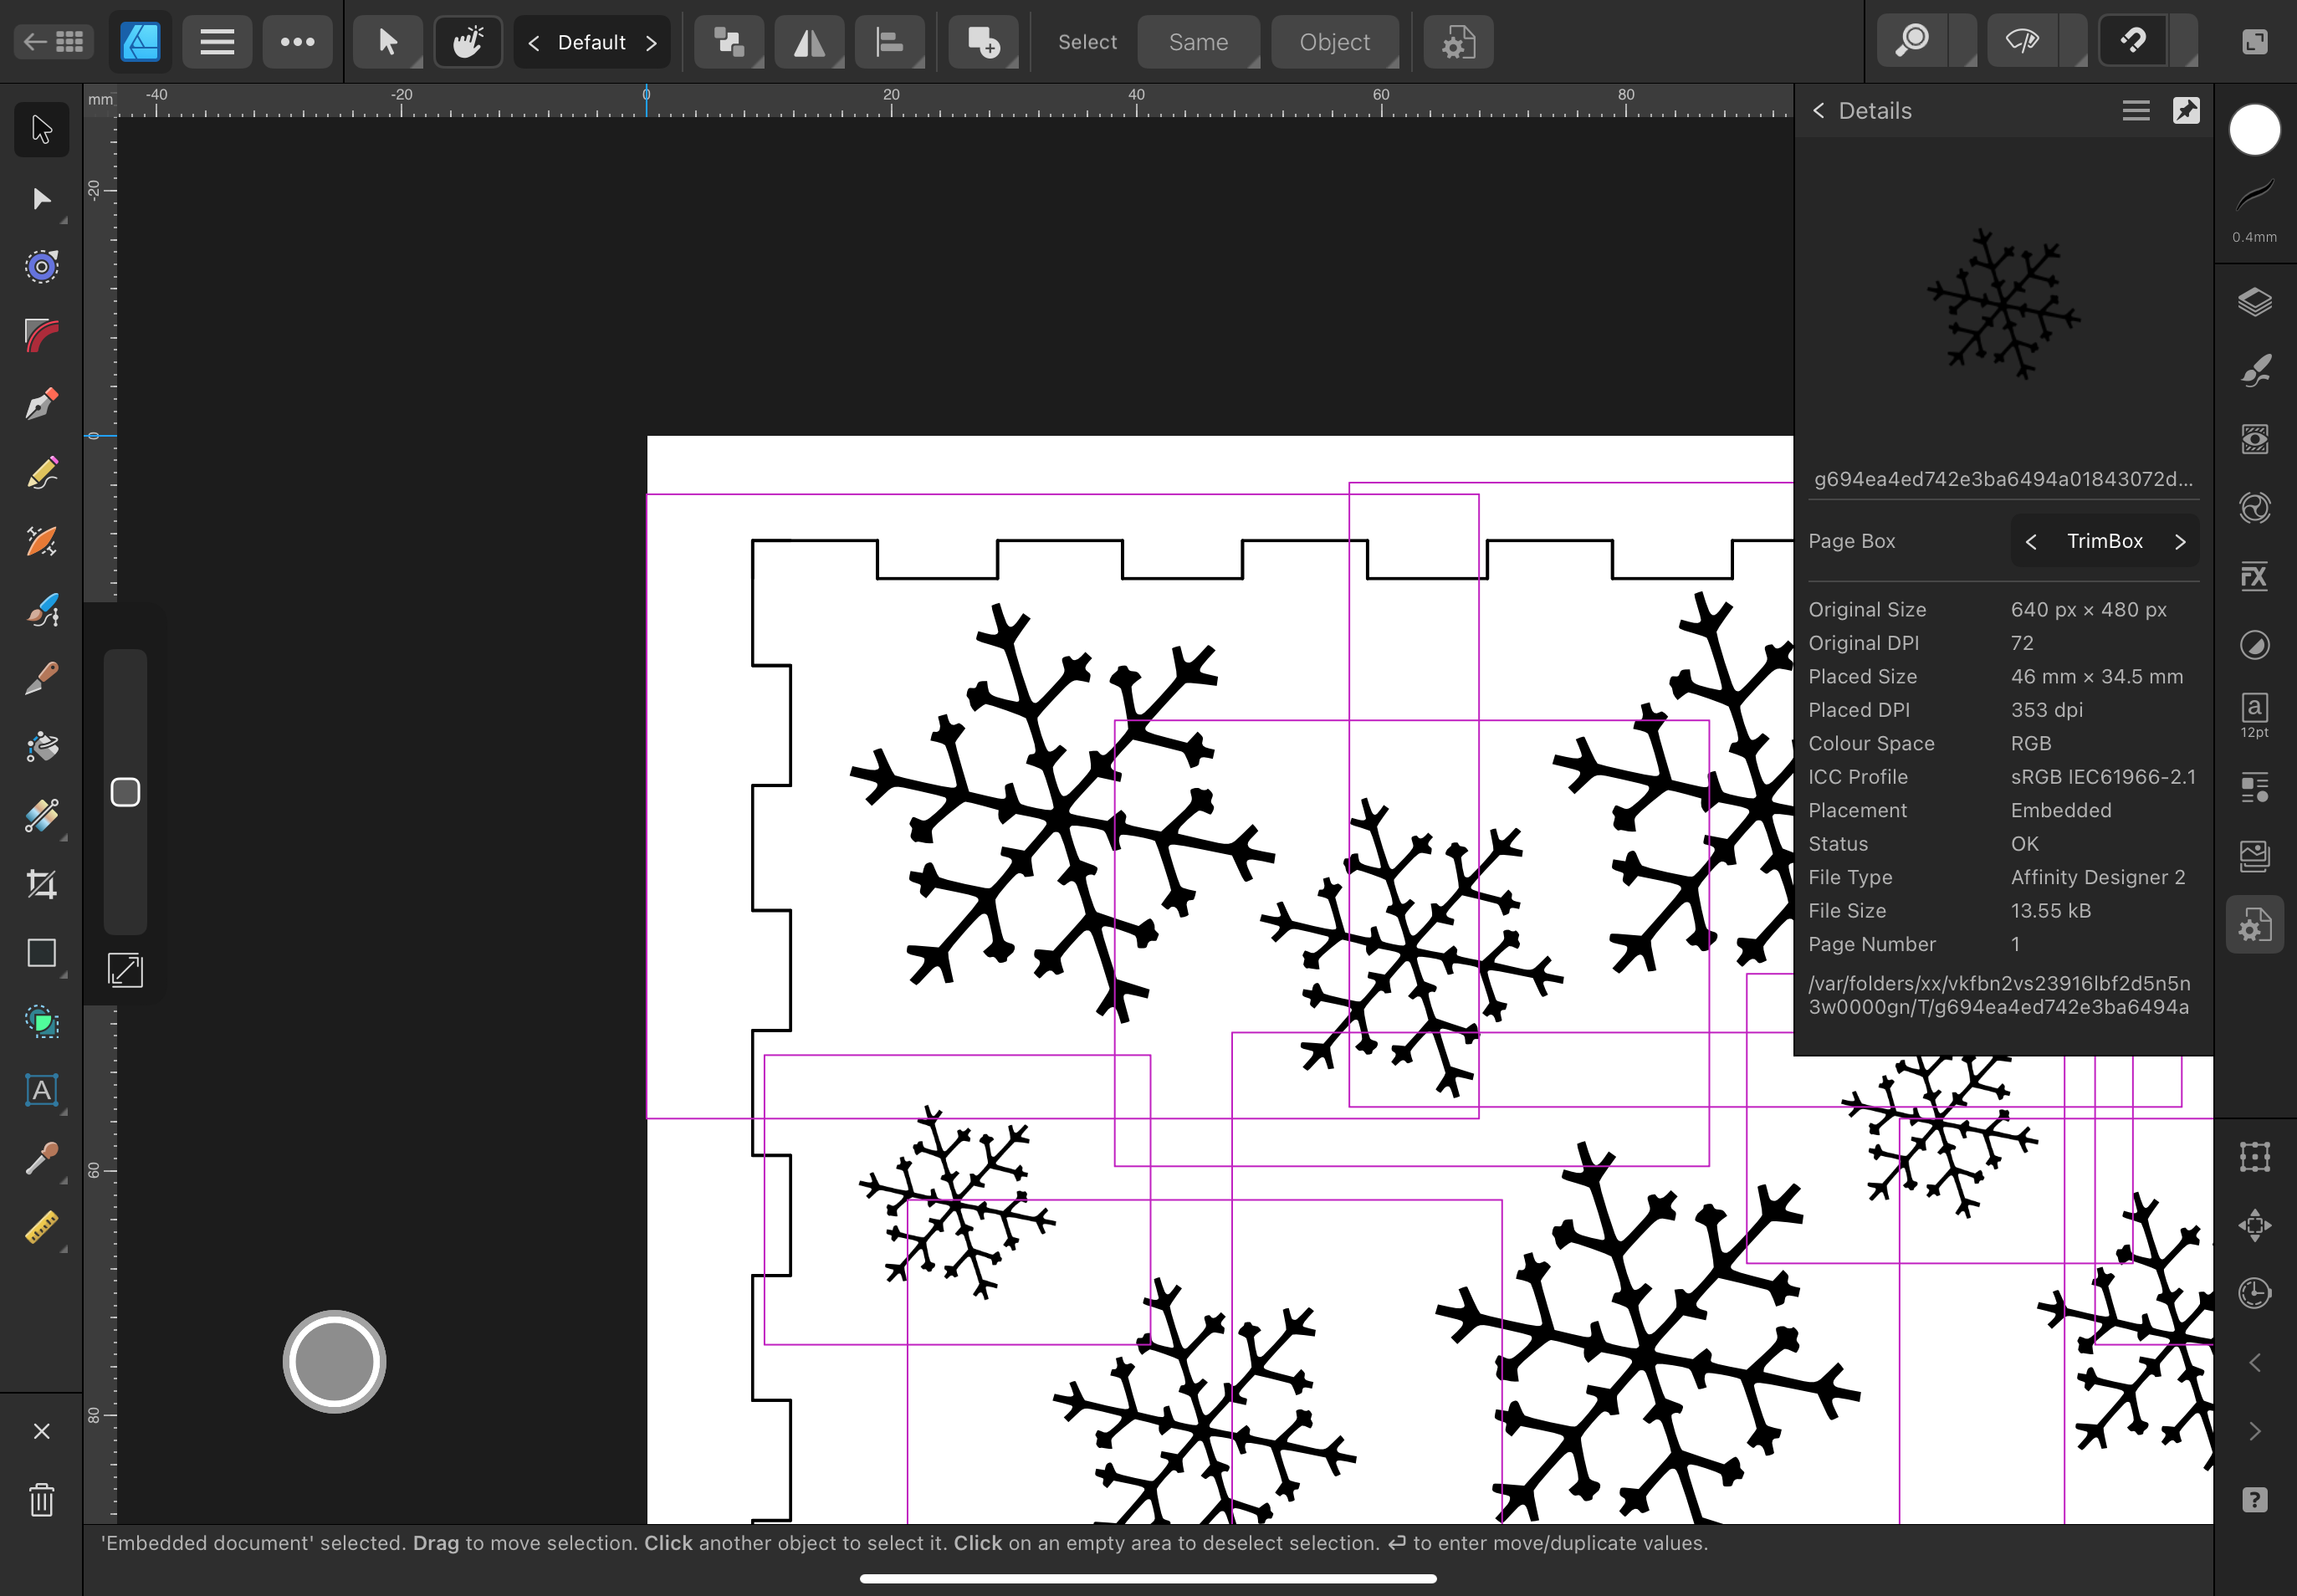Screen dimensions: 2297x1596
Task: Select the Fill tool
Action: 41,747
